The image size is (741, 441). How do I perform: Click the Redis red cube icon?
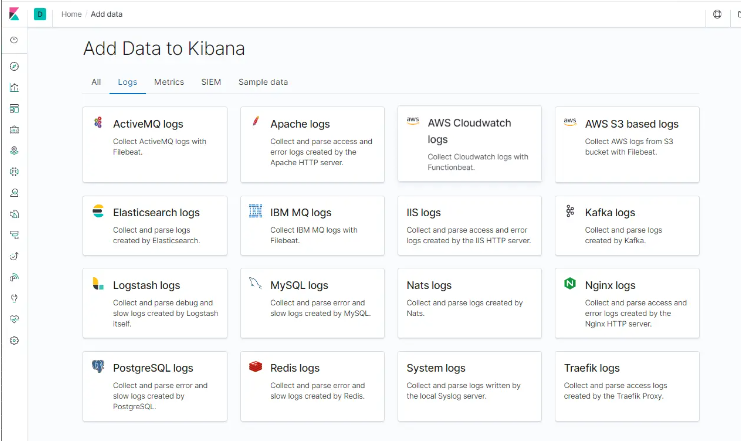[x=255, y=366]
